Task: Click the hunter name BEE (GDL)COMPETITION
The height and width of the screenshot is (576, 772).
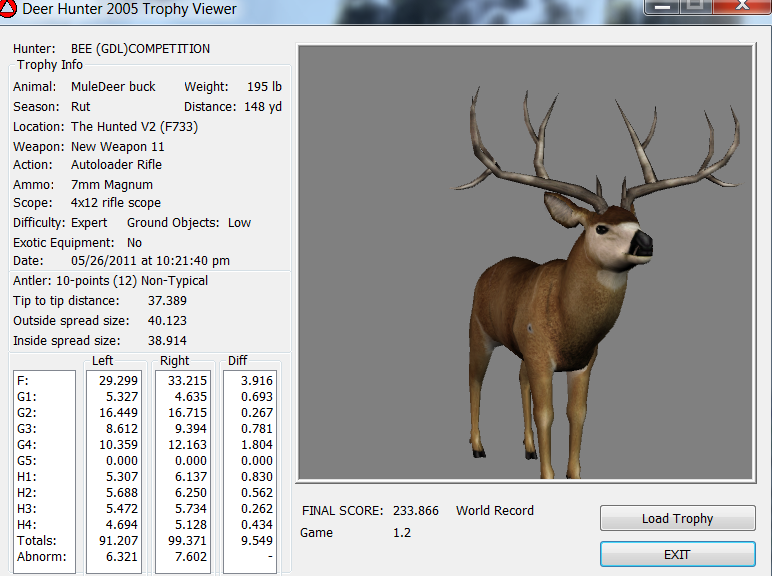Action: [x=140, y=49]
